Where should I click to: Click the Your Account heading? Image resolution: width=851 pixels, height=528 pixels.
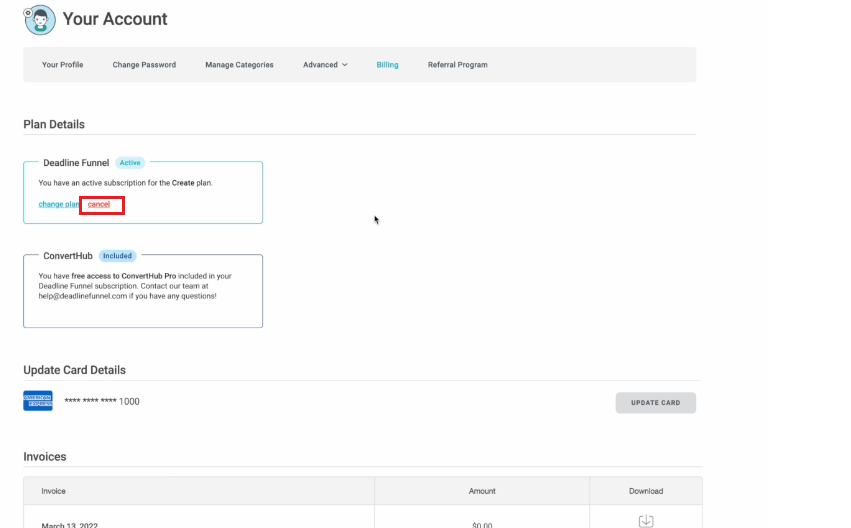[115, 19]
